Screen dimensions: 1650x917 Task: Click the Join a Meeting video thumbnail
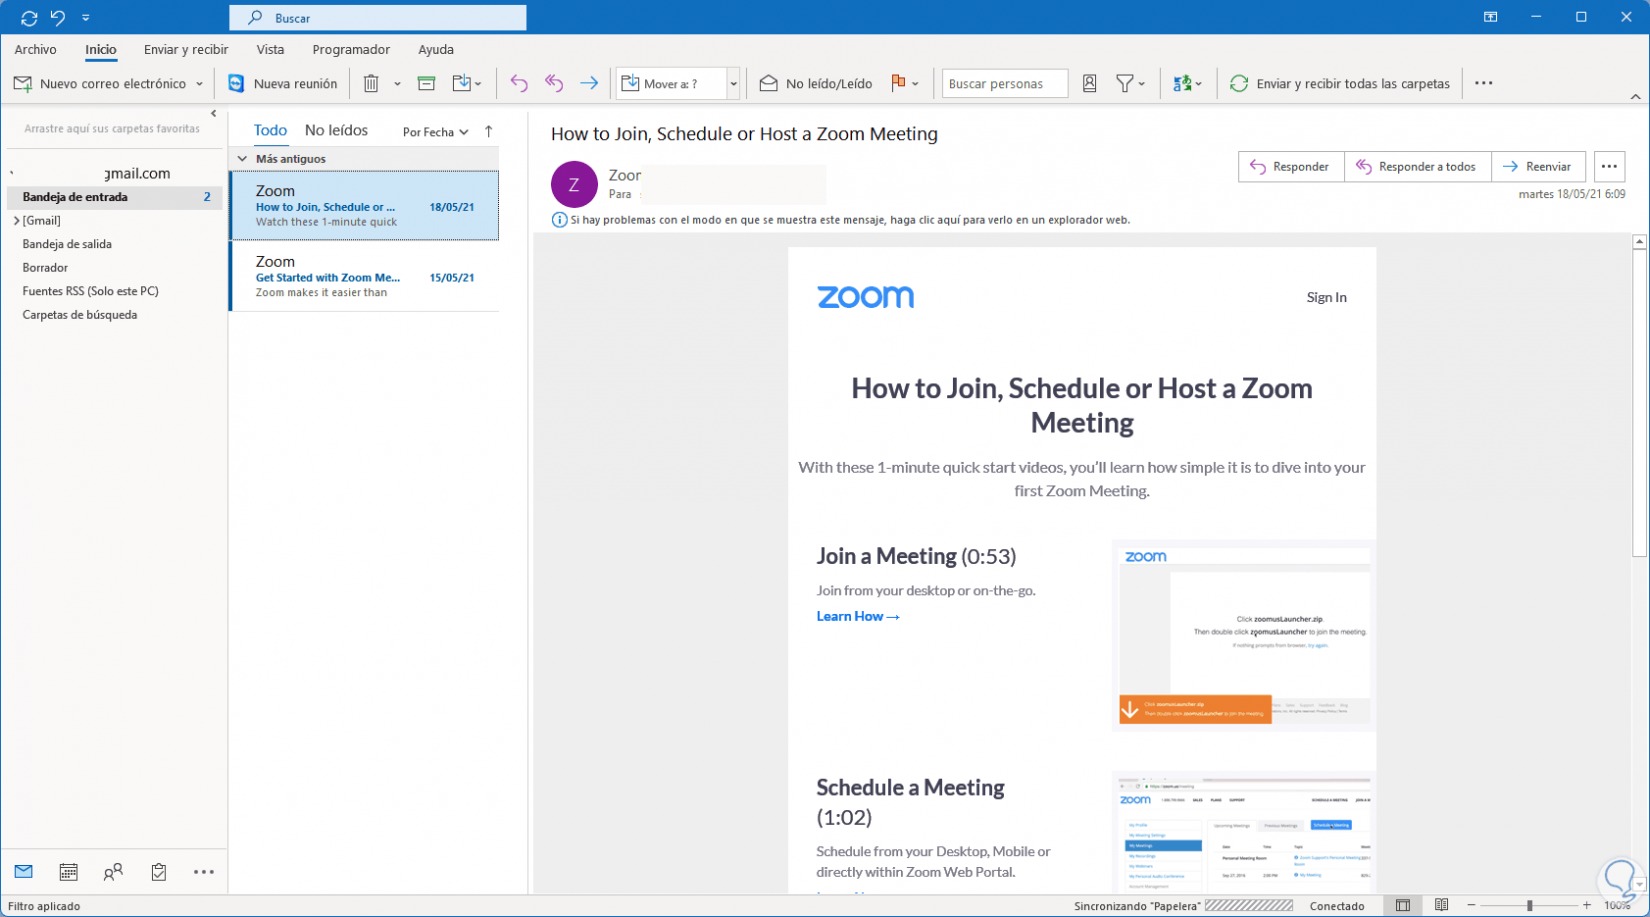click(1244, 635)
